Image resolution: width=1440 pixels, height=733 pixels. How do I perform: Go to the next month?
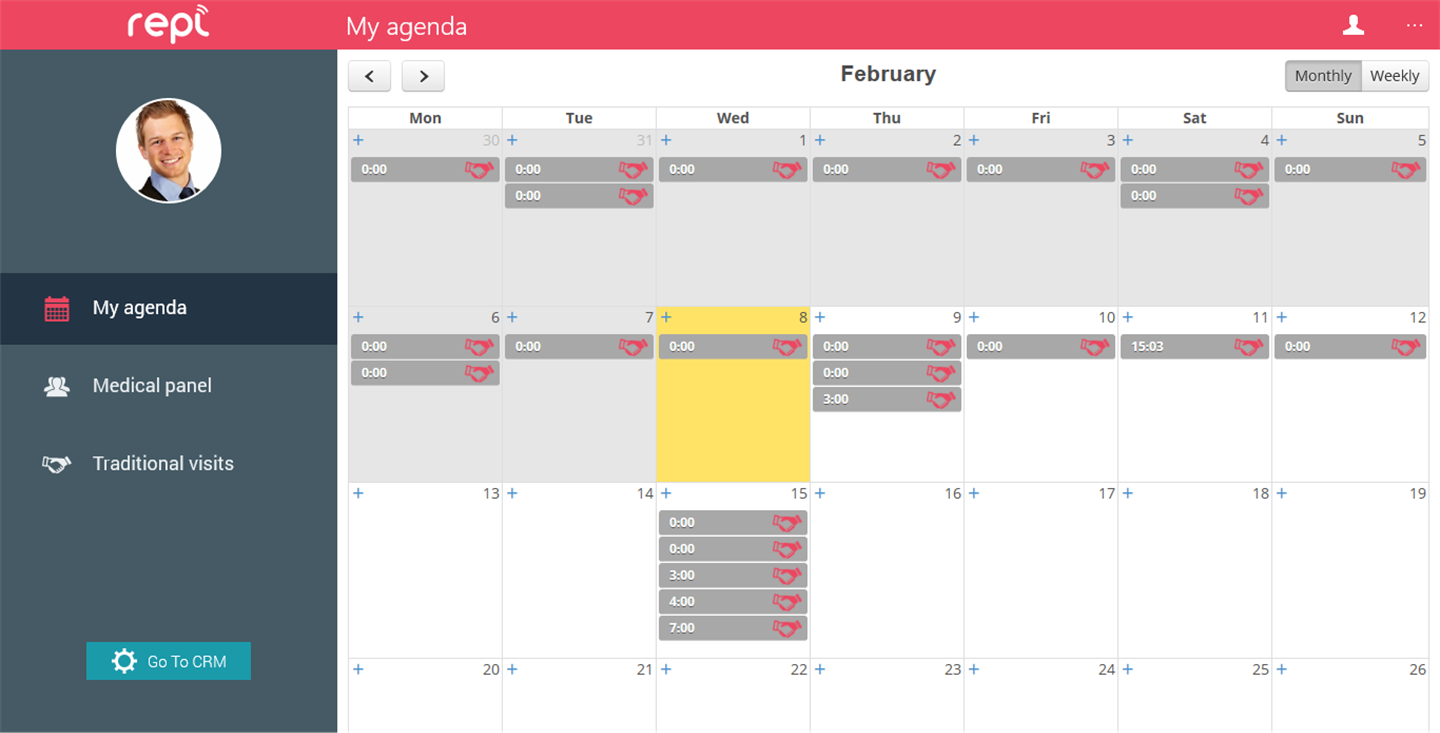pyautogui.click(x=423, y=76)
